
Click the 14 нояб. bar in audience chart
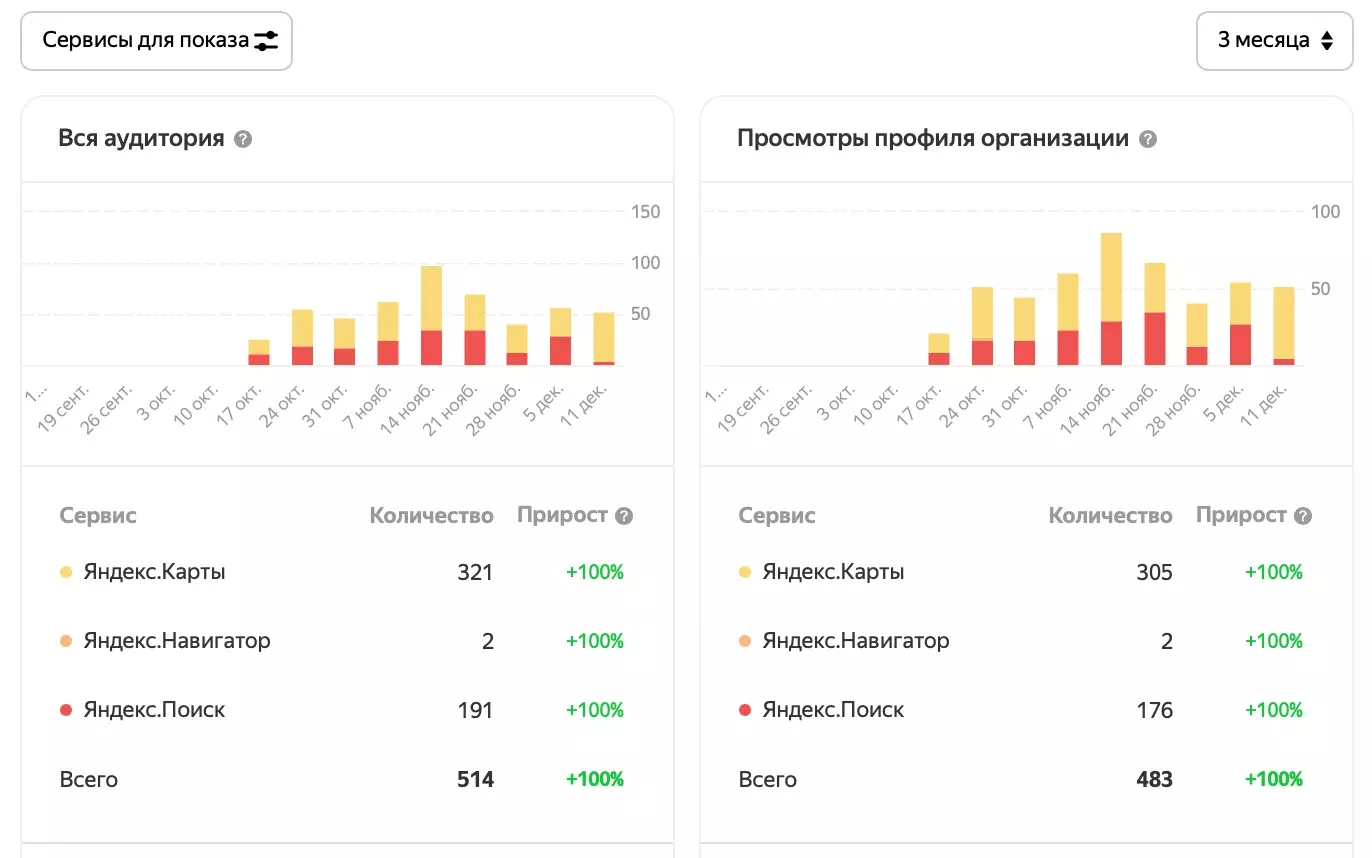coord(431,315)
